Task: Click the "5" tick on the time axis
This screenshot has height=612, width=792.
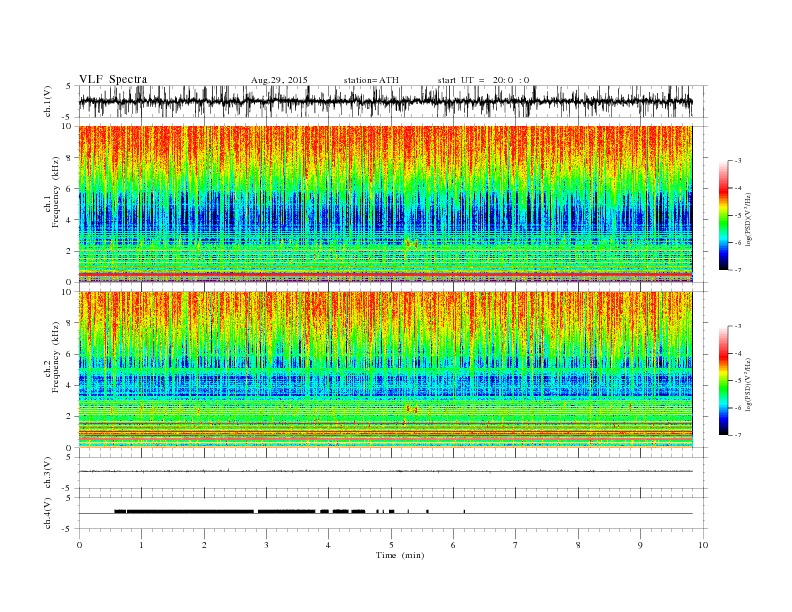Action: 391,545
